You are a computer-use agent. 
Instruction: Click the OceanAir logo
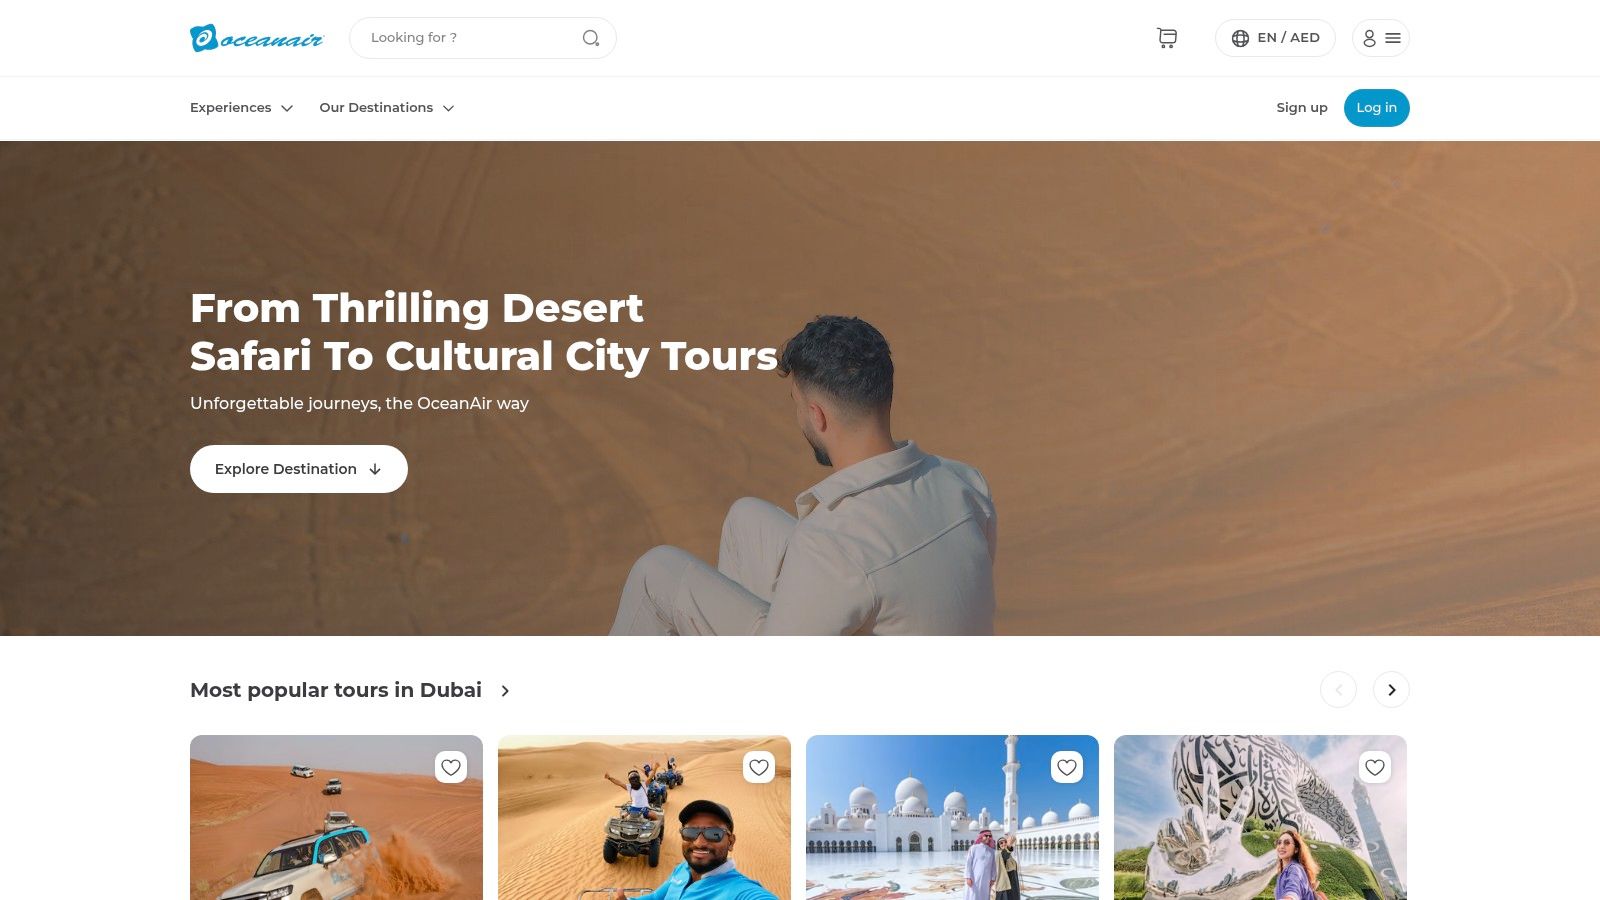pyautogui.click(x=257, y=38)
